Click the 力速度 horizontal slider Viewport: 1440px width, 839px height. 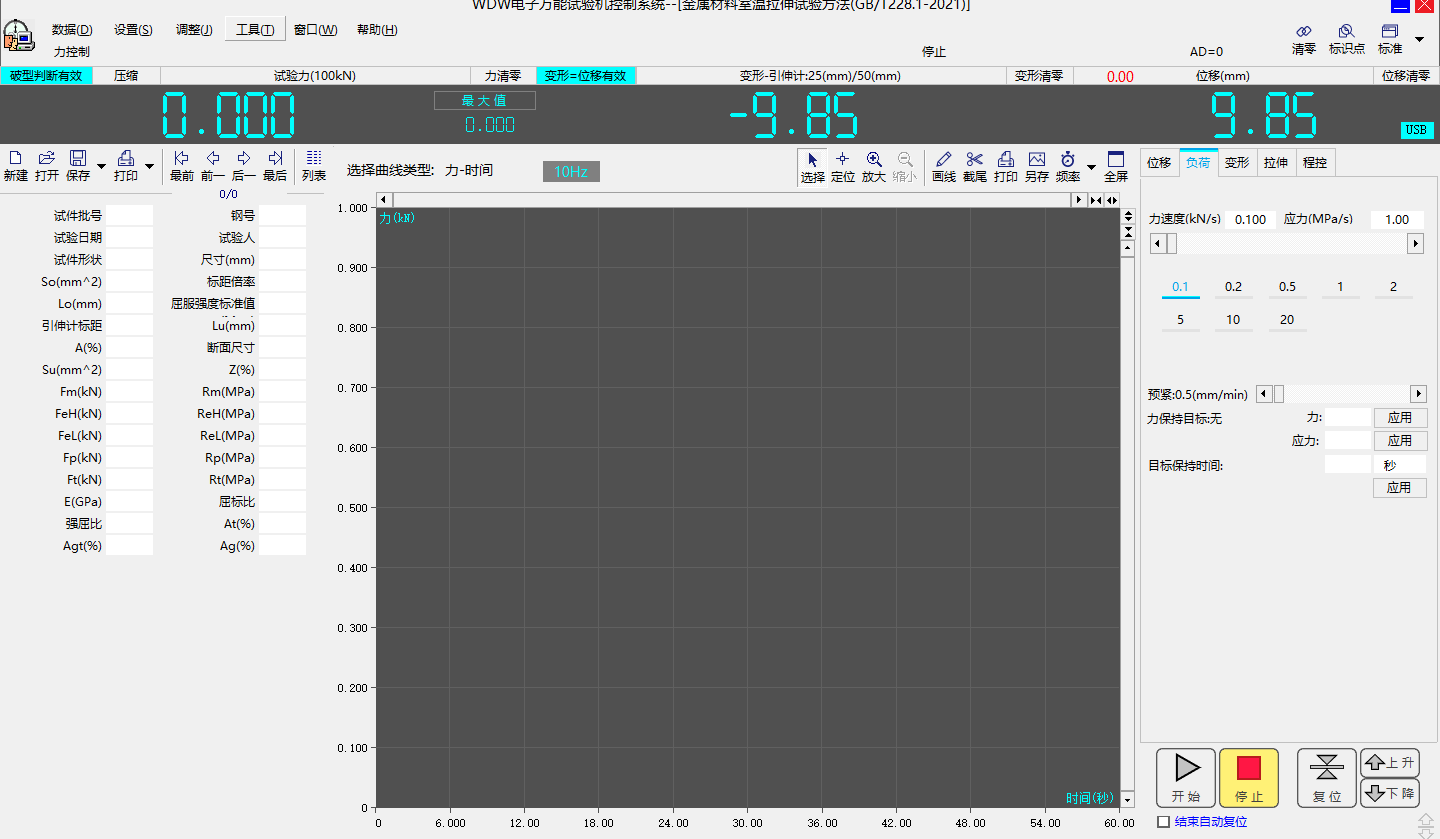[1287, 243]
